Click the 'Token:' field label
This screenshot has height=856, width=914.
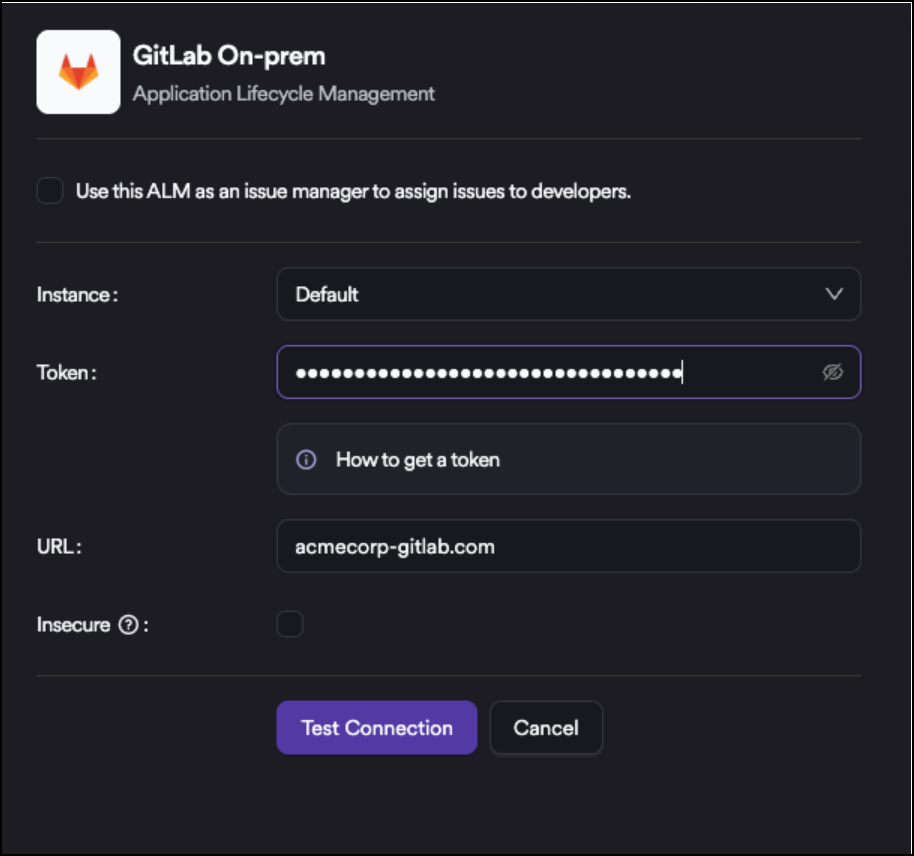coord(67,373)
